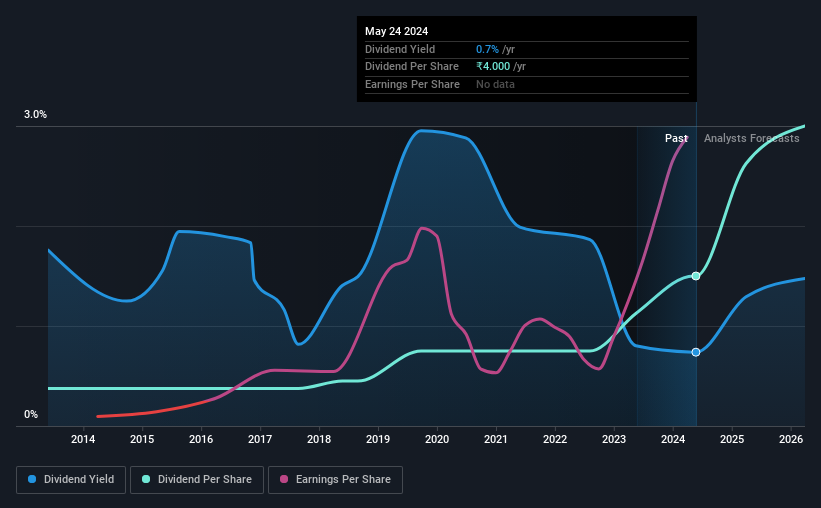Click the 0% y-axis label

point(31,414)
